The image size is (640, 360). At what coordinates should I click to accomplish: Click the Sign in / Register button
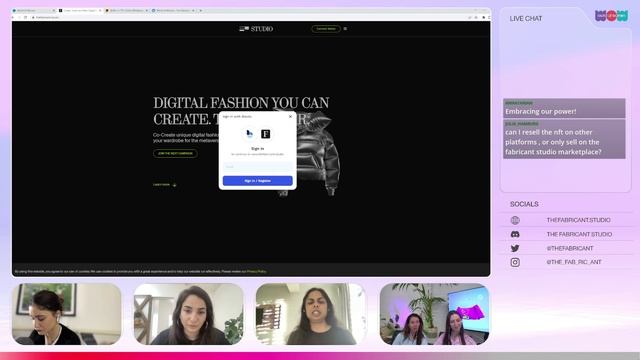click(258, 180)
